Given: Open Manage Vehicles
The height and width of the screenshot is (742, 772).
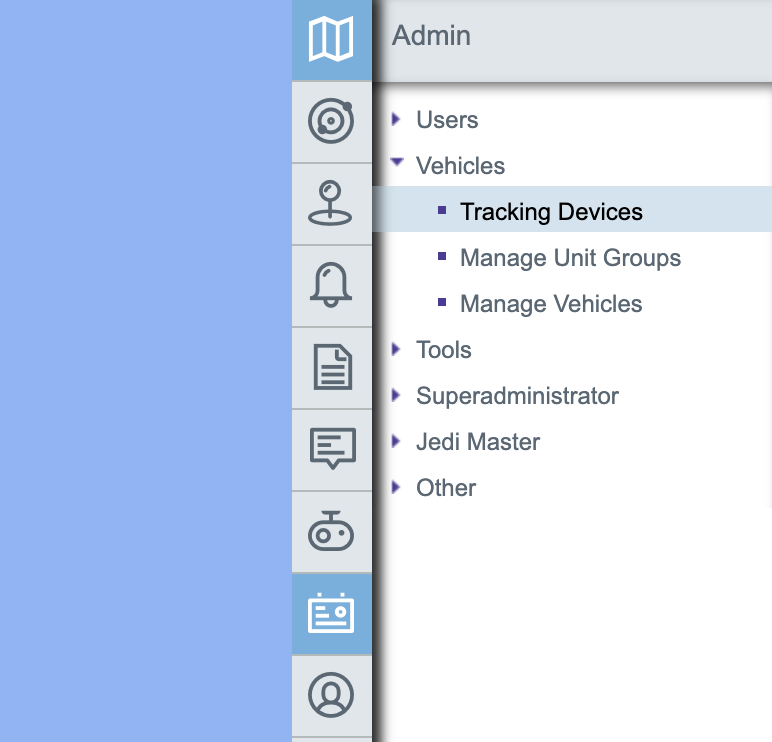Looking at the screenshot, I should [x=551, y=304].
